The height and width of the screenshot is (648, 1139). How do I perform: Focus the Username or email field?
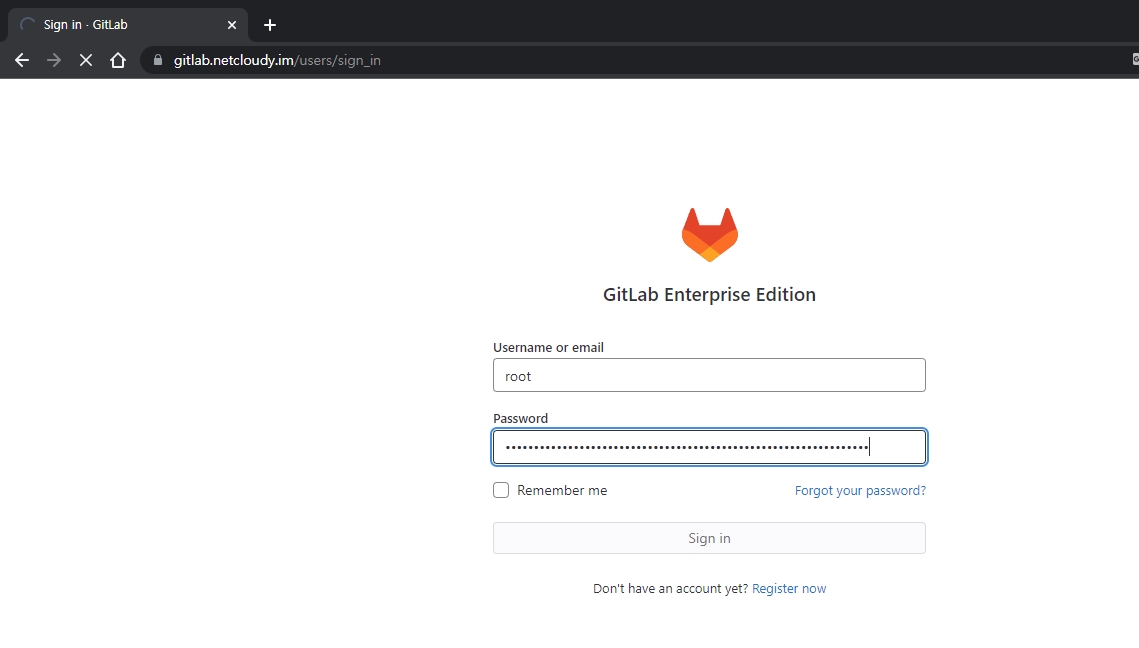[x=709, y=375]
